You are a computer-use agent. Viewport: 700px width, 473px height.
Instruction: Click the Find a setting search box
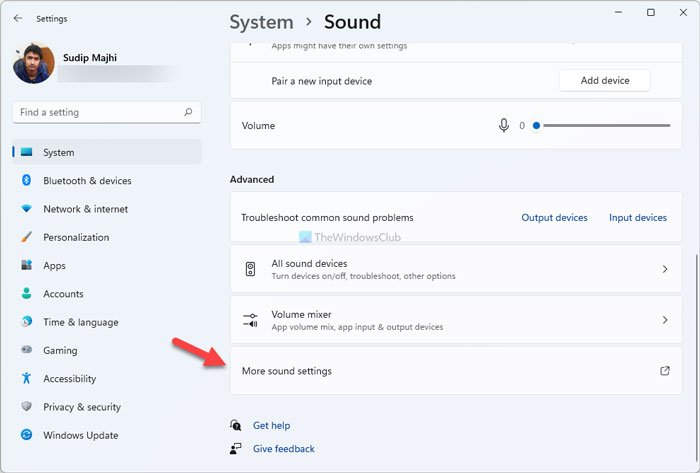(x=100, y=112)
